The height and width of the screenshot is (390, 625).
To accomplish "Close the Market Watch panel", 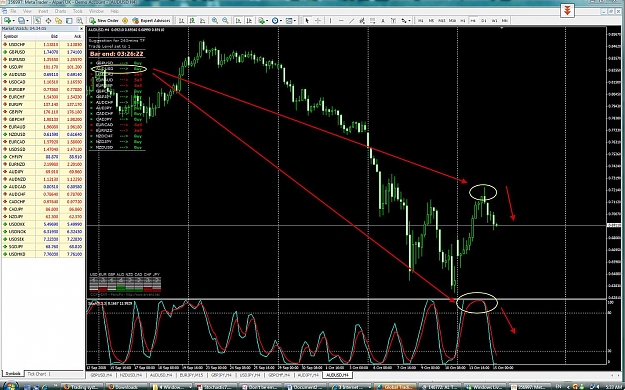I will 82,29.
